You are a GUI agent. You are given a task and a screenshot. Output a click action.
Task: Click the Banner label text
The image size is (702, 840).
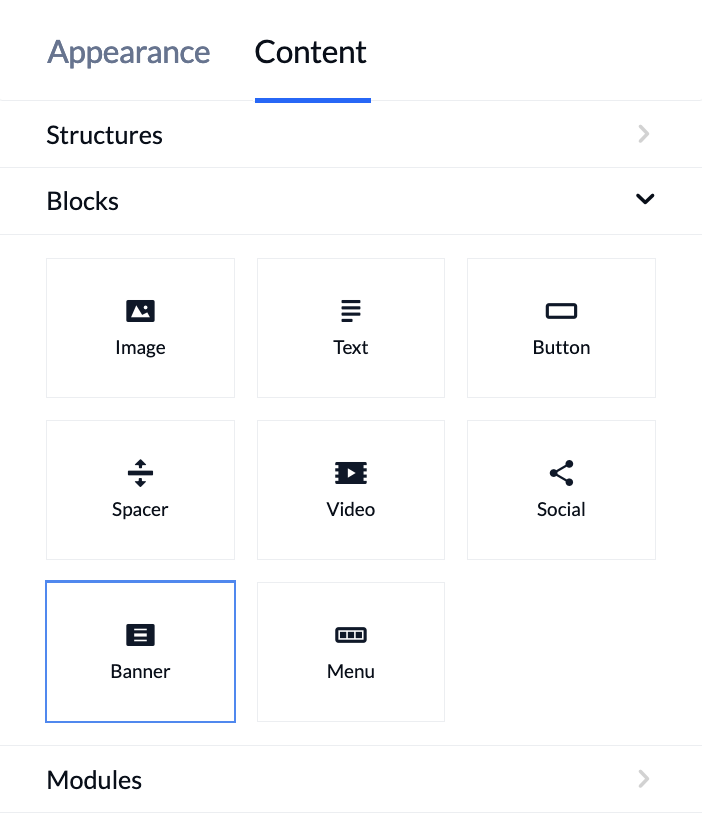point(140,671)
